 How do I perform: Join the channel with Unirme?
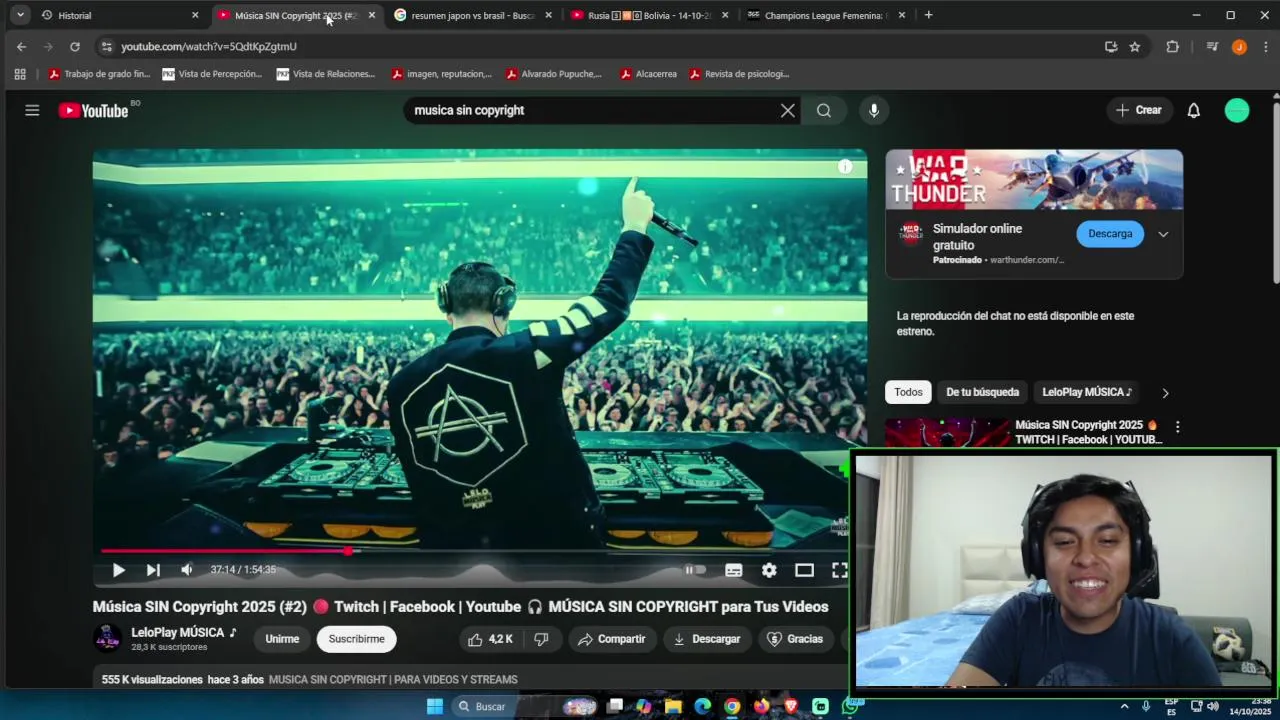coord(282,639)
